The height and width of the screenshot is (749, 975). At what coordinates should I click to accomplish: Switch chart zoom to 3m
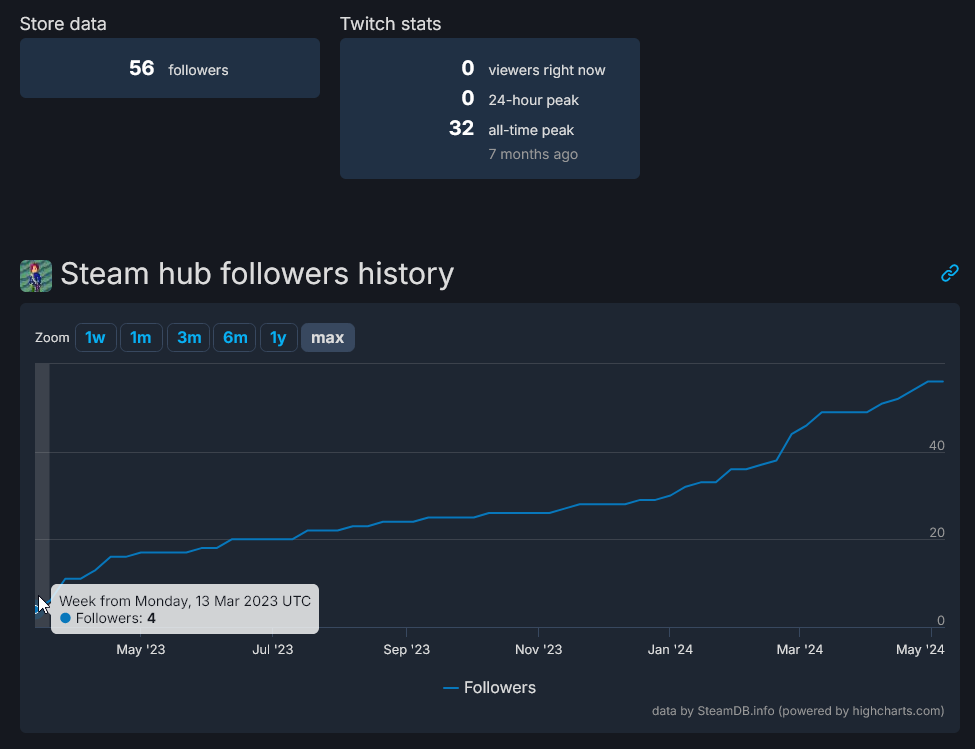[x=188, y=338]
